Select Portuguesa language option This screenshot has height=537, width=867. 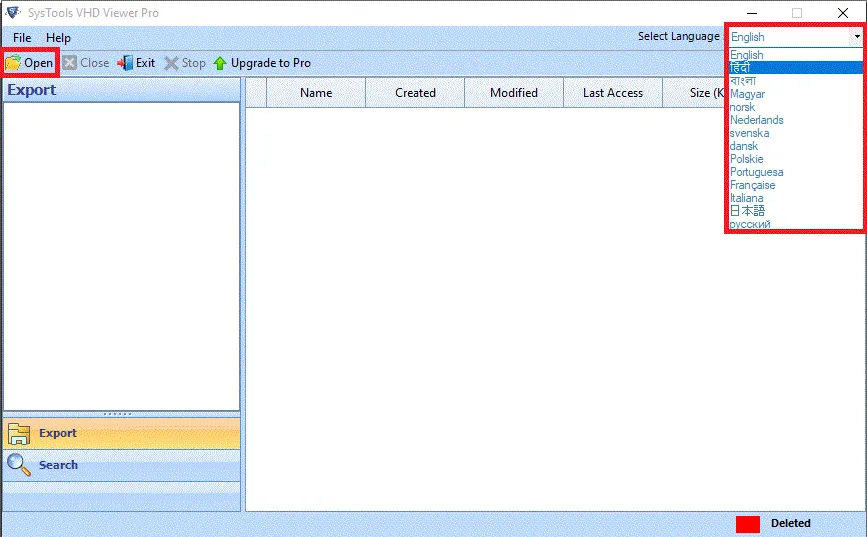(796, 172)
